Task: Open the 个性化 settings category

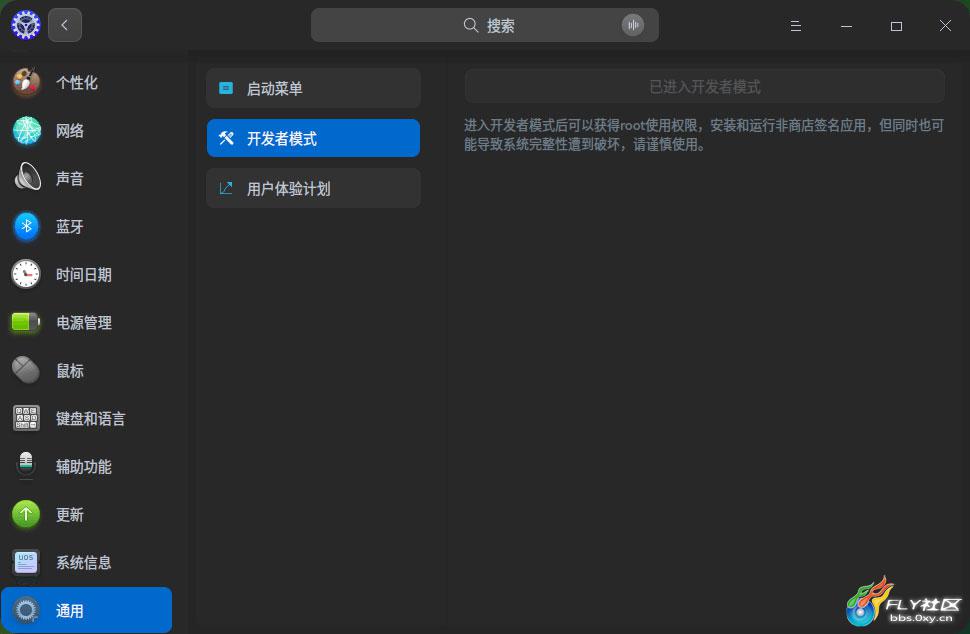Action: [x=87, y=83]
